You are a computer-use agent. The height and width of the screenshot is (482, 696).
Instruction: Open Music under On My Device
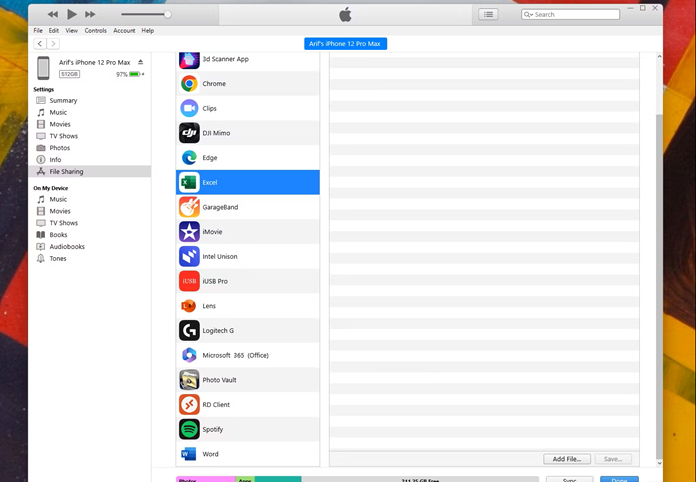click(x=58, y=199)
